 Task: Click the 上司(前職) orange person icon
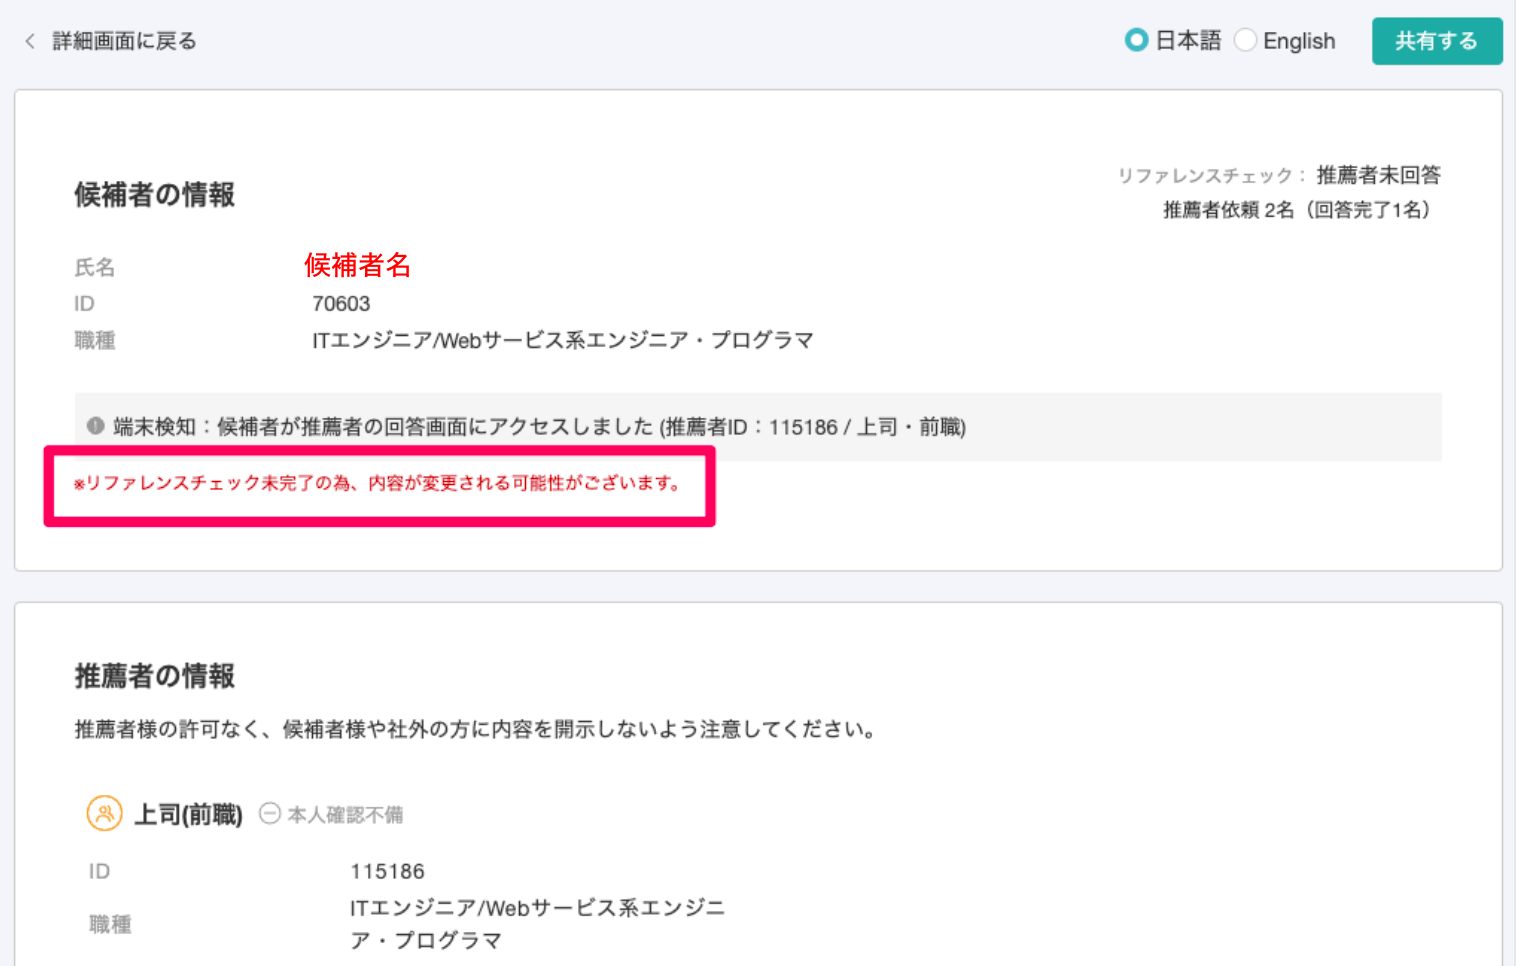click(x=105, y=813)
